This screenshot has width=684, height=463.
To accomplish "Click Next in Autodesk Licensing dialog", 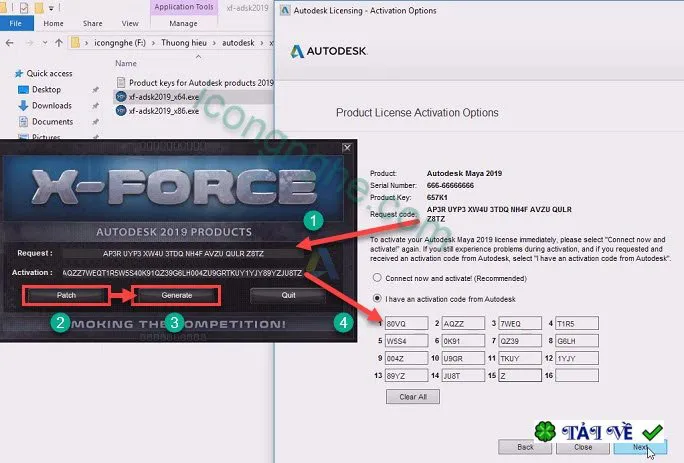I will coord(640,447).
